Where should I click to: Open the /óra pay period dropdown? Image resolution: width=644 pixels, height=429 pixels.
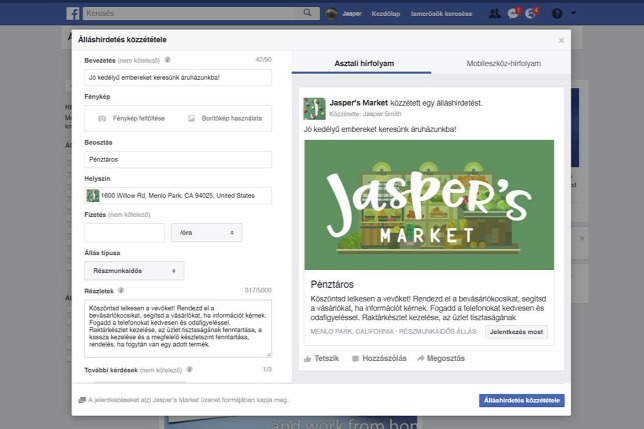tap(207, 232)
